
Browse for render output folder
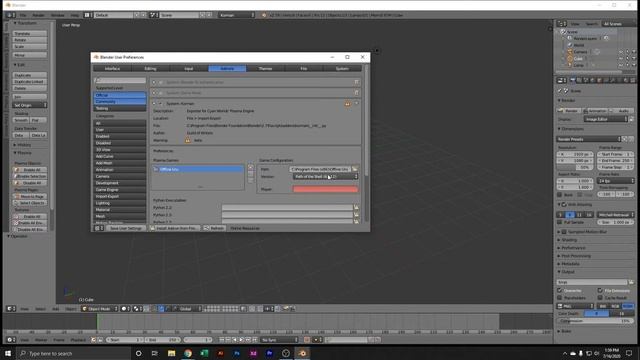[631, 282]
